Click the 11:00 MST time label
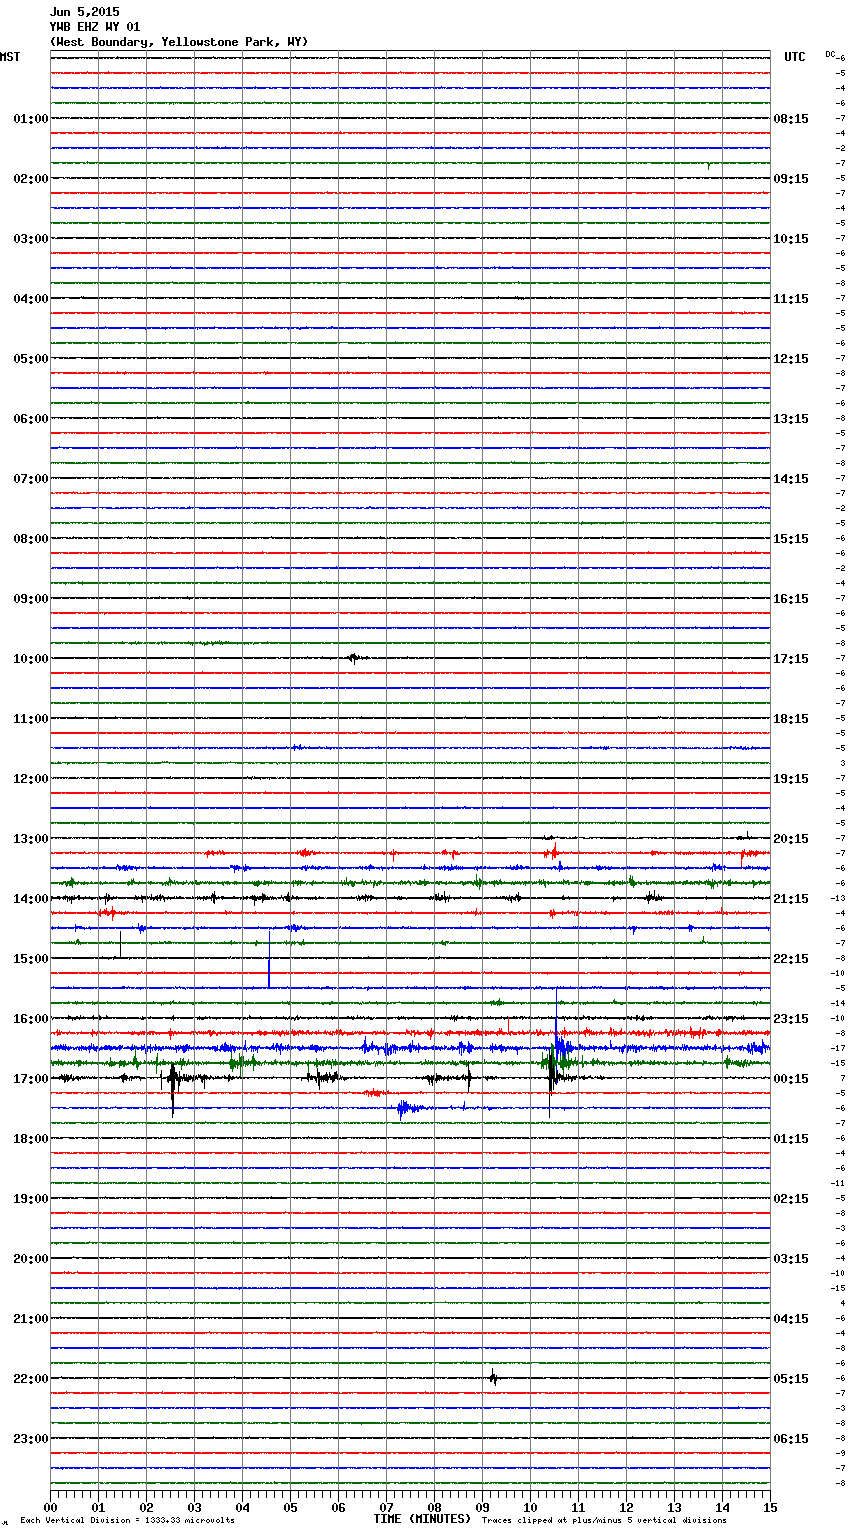Viewport: 850px width, 1534px height. point(30,719)
